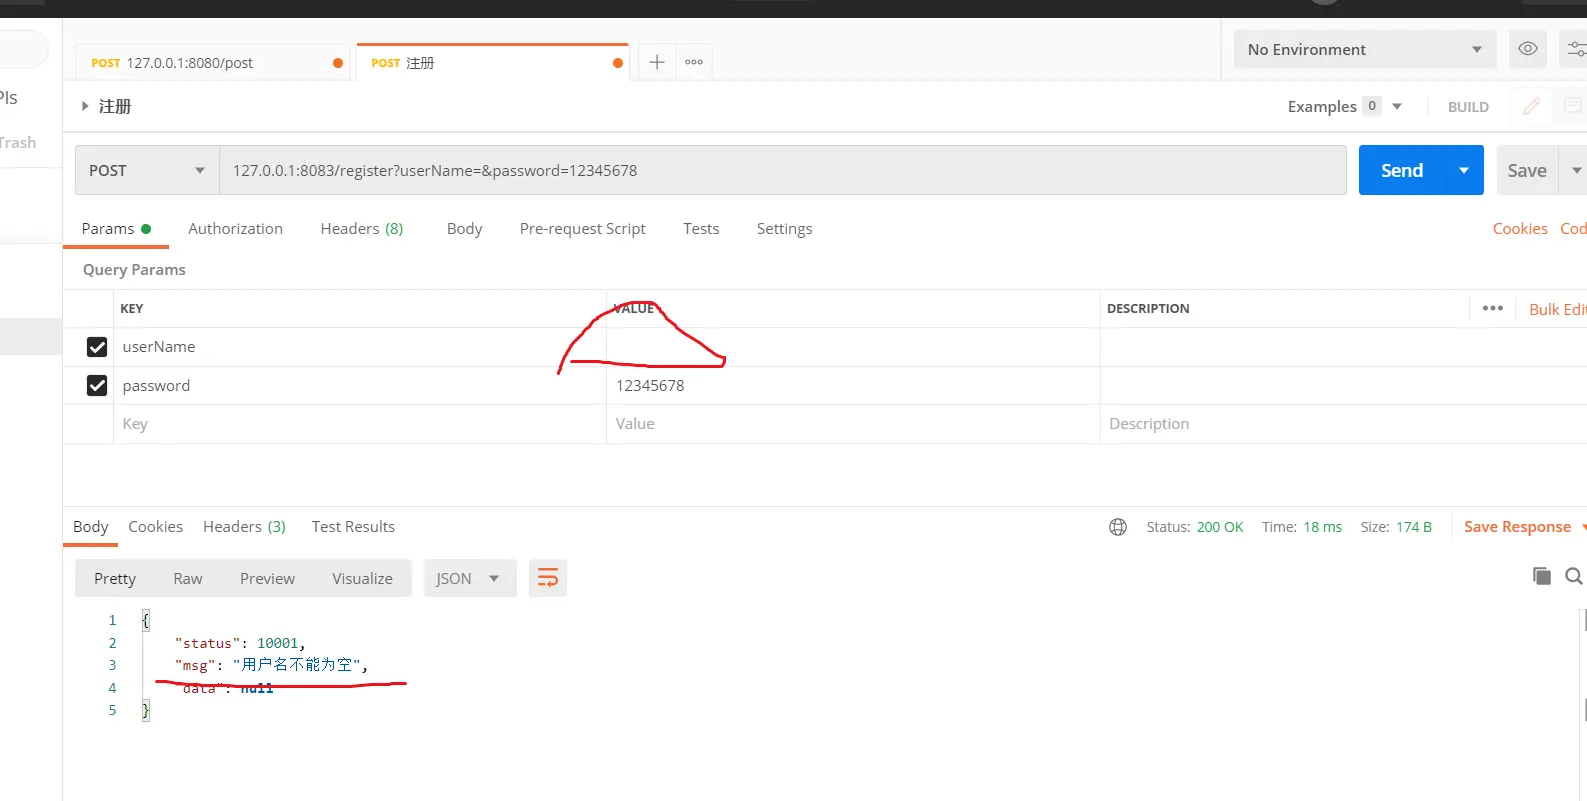Click the Status 200 OK text
The image size is (1587, 801).
(1194, 527)
